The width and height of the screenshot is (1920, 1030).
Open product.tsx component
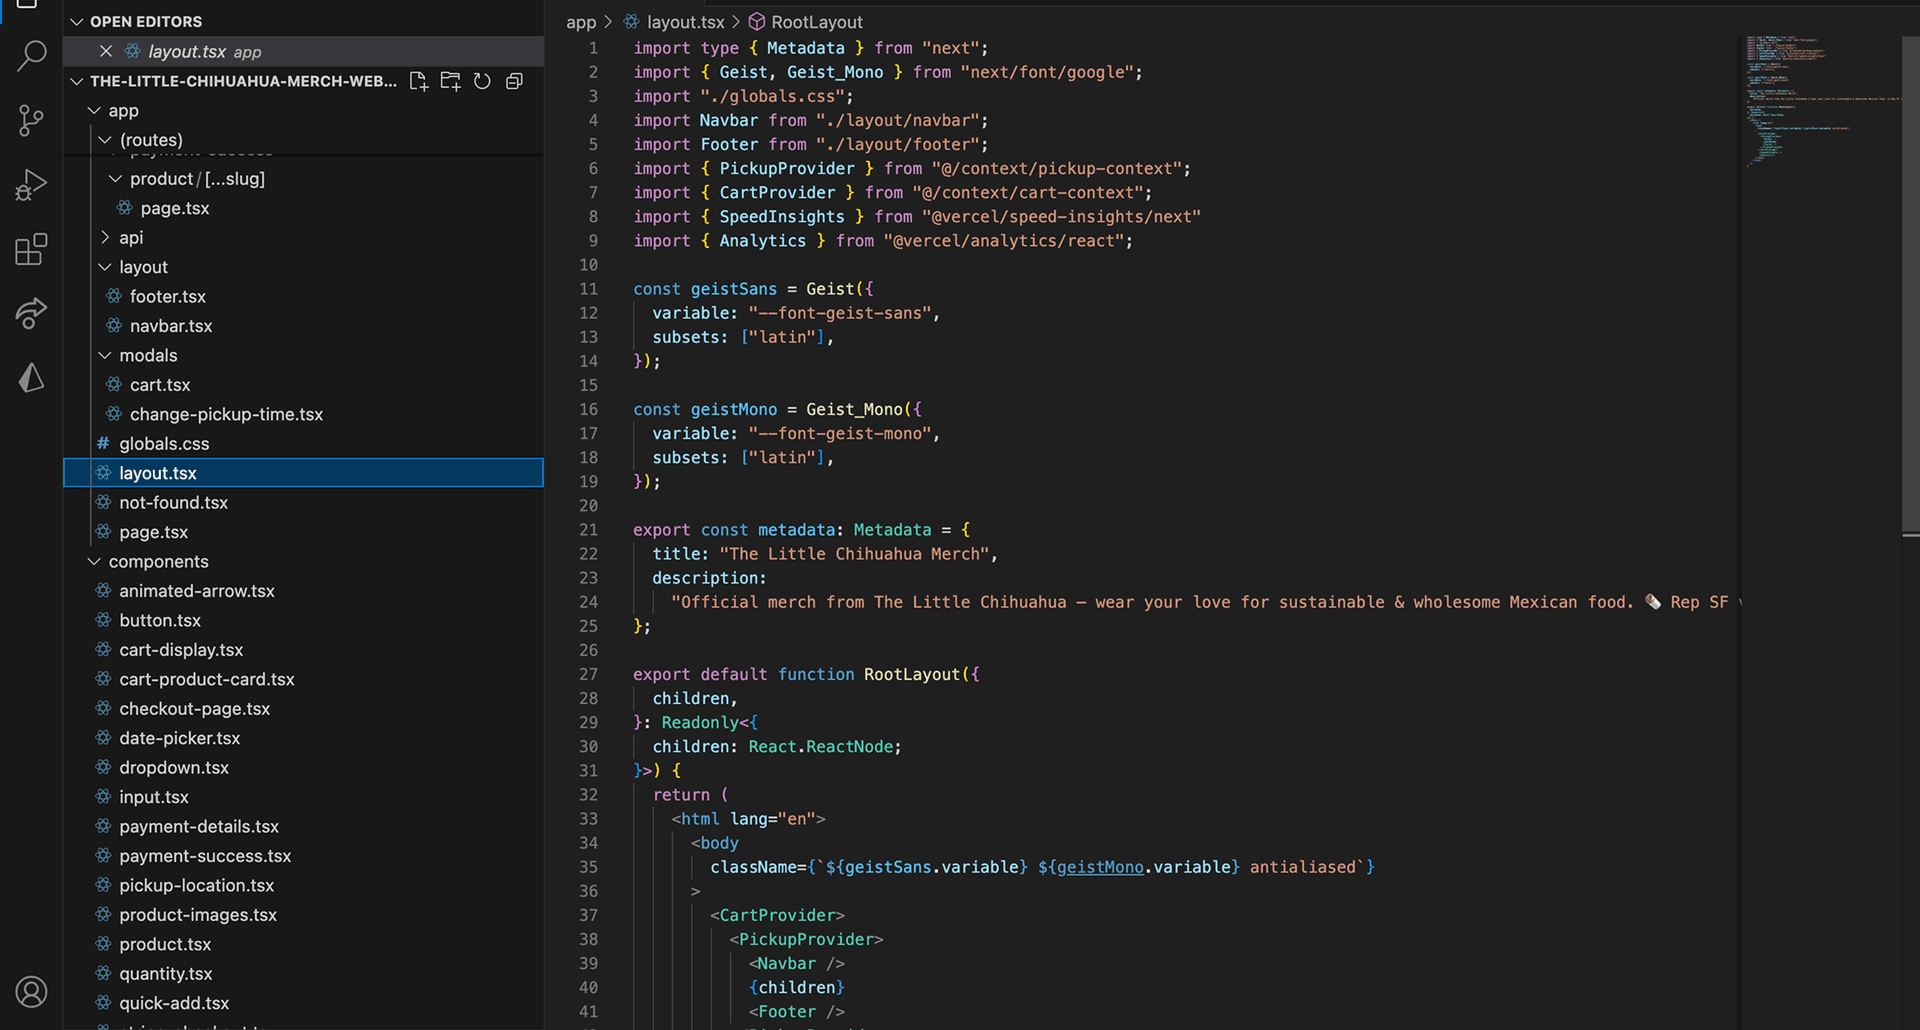click(304, 945)
